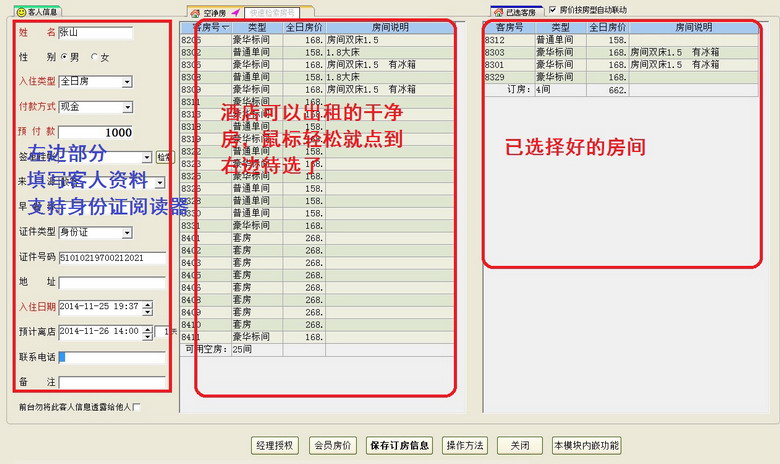Screen dimensions: 780x464
Task: Click the smiley icon on 客人信息 tab
Action: (21, 12)
